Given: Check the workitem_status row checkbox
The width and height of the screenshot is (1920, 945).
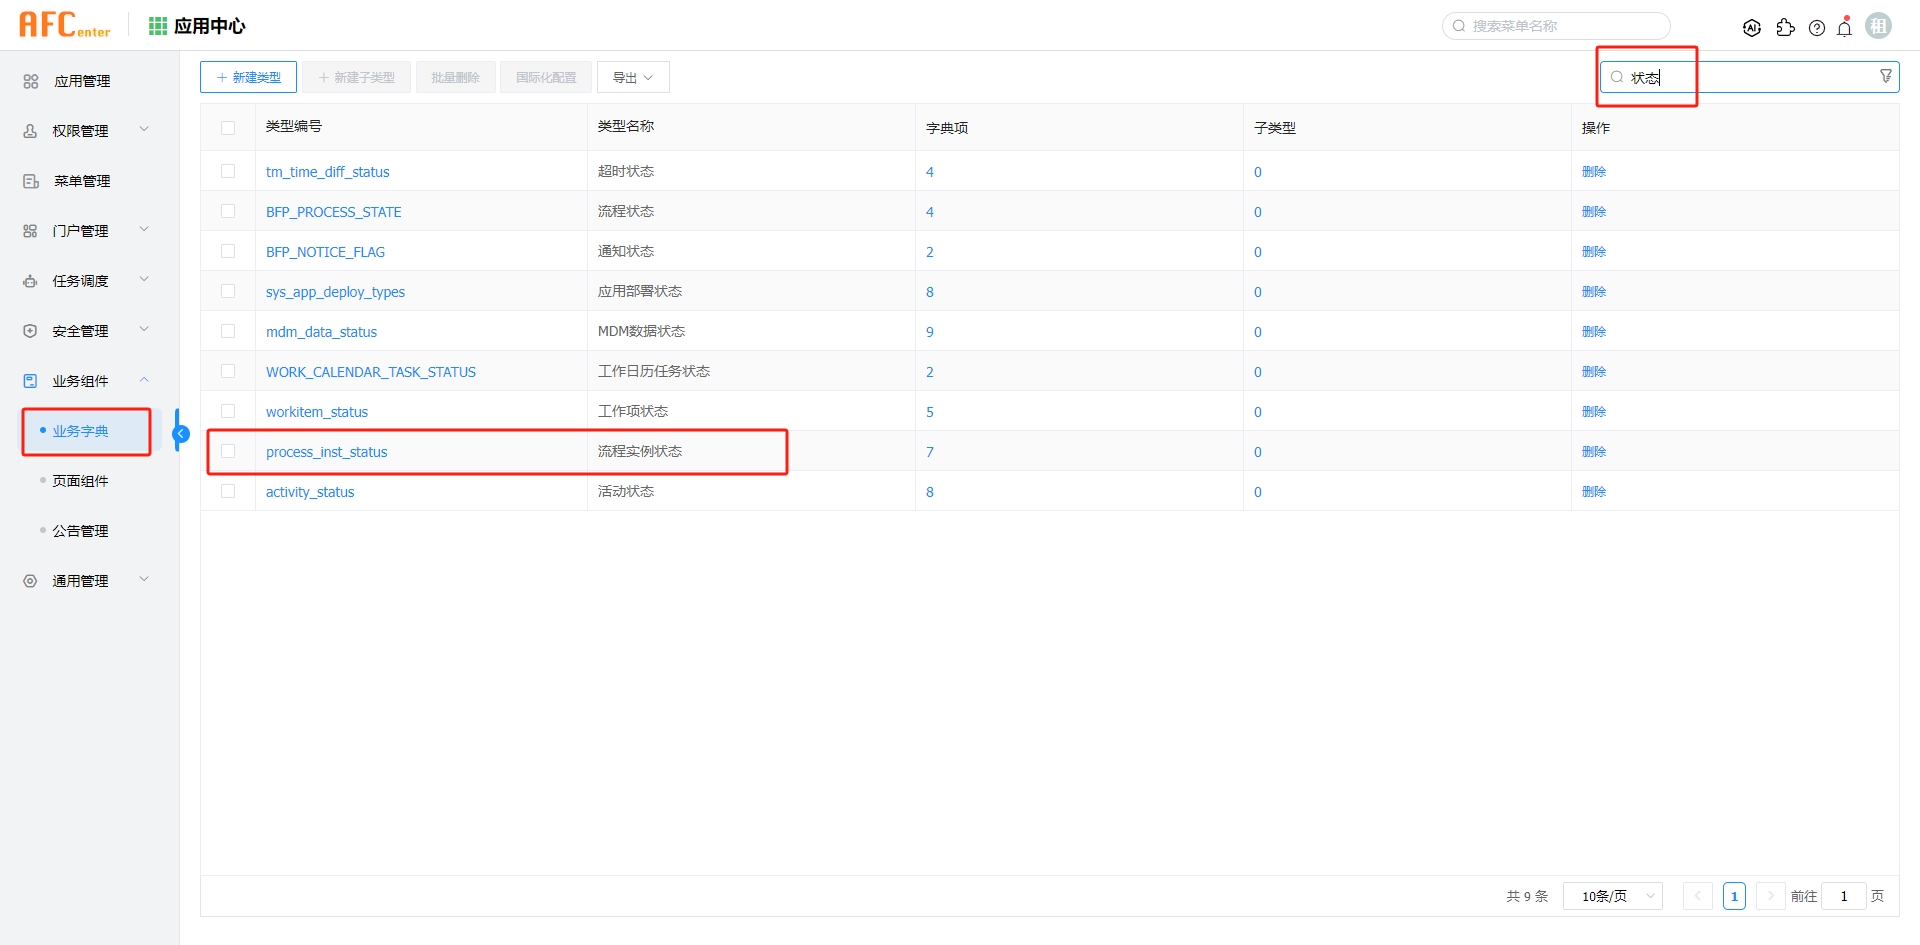Looking at the screenshot, I should (229, 411).
